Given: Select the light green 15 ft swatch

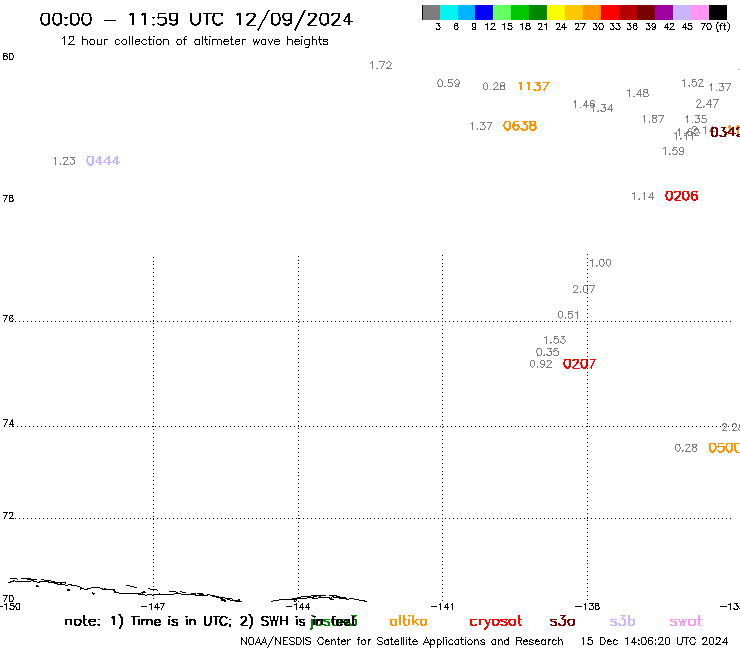Looking at the screenshot, I should pos(502,12).
